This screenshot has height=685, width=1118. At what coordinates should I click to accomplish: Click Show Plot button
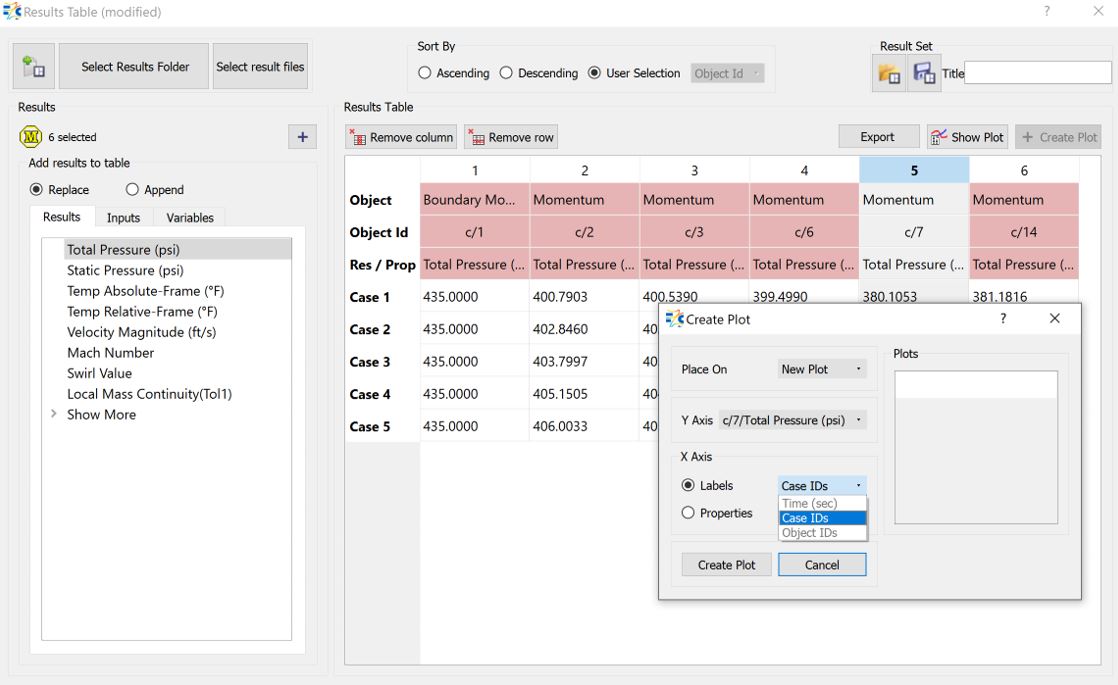coord(967,137)
